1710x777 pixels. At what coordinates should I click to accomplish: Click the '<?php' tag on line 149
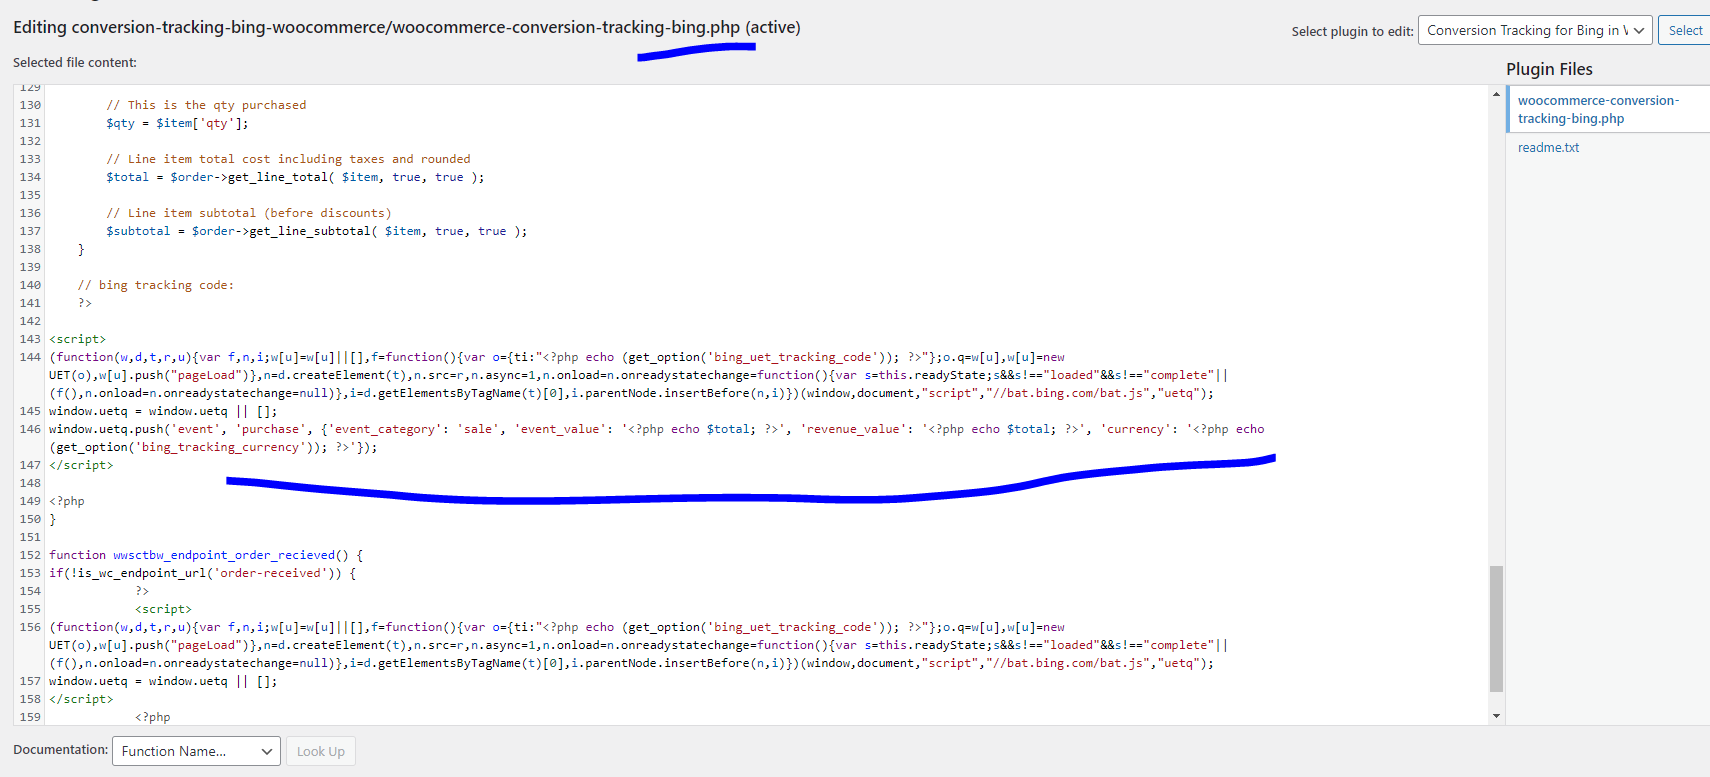coord(67,501)
